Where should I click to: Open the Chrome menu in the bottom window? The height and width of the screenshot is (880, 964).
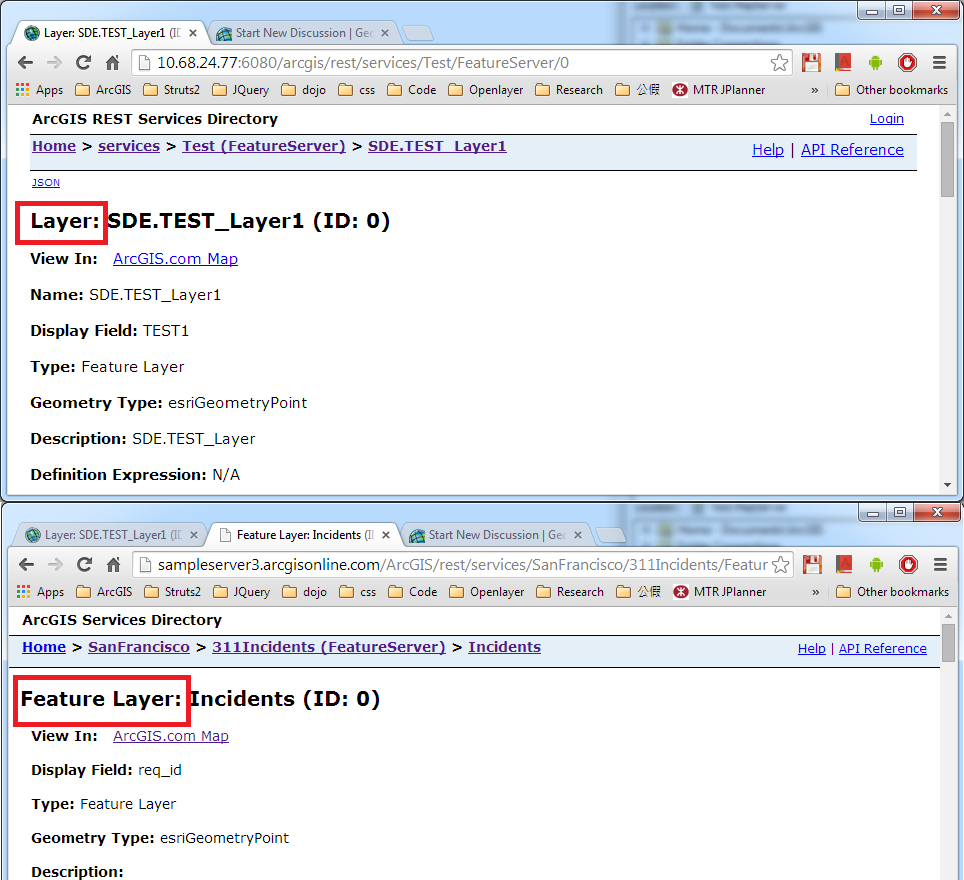point(940,564)
